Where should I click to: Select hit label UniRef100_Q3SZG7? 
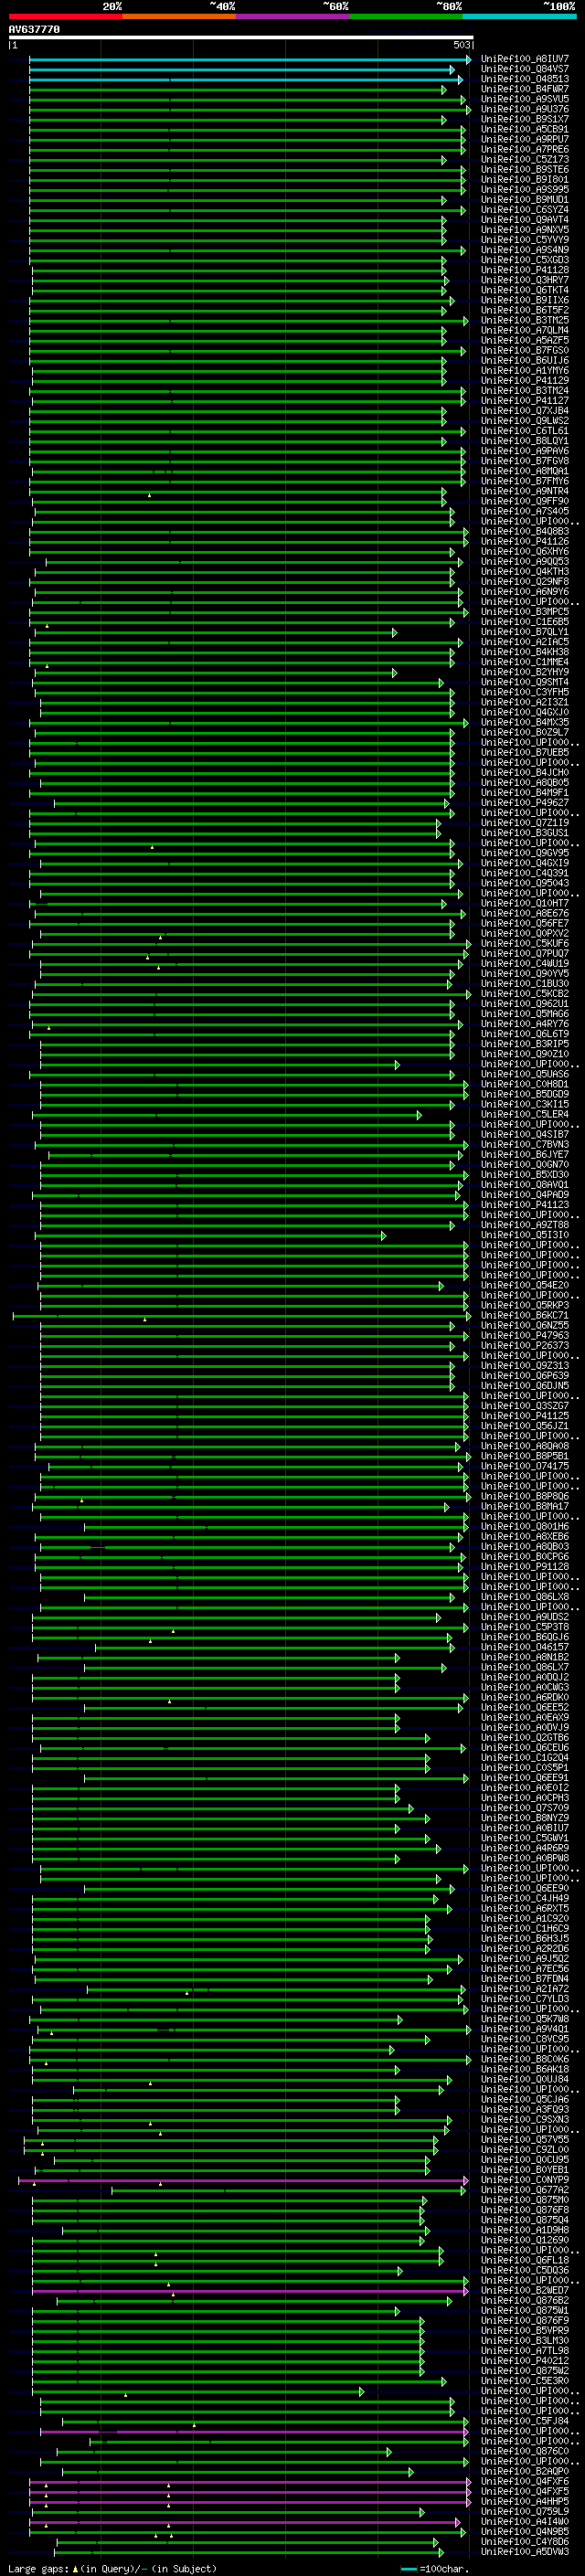(x=525, y=1406)
